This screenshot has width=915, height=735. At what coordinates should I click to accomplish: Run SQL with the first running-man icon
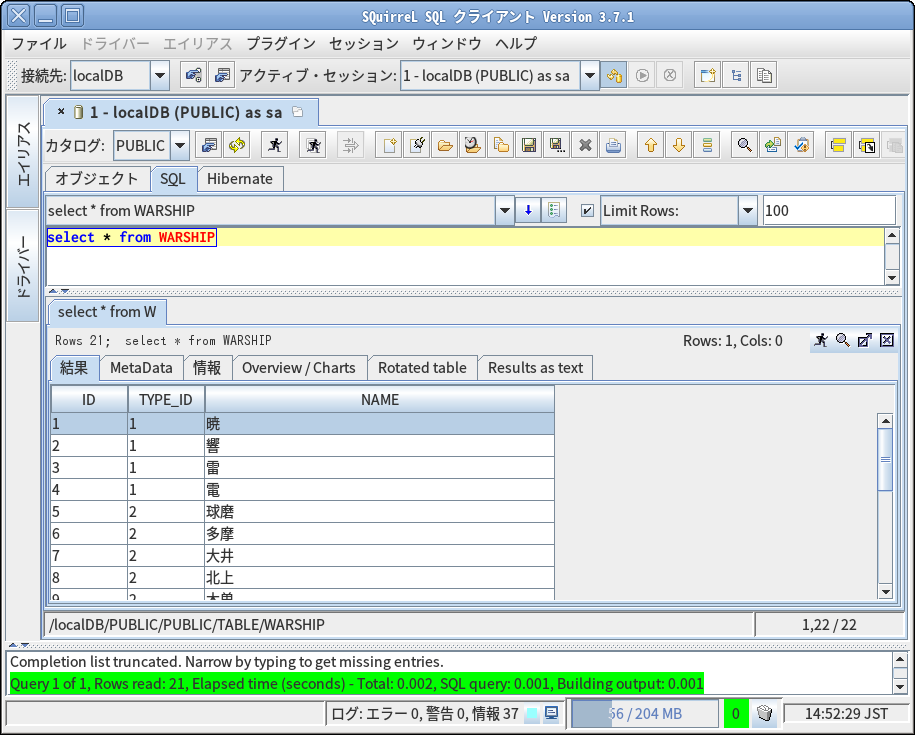point(275,145)
